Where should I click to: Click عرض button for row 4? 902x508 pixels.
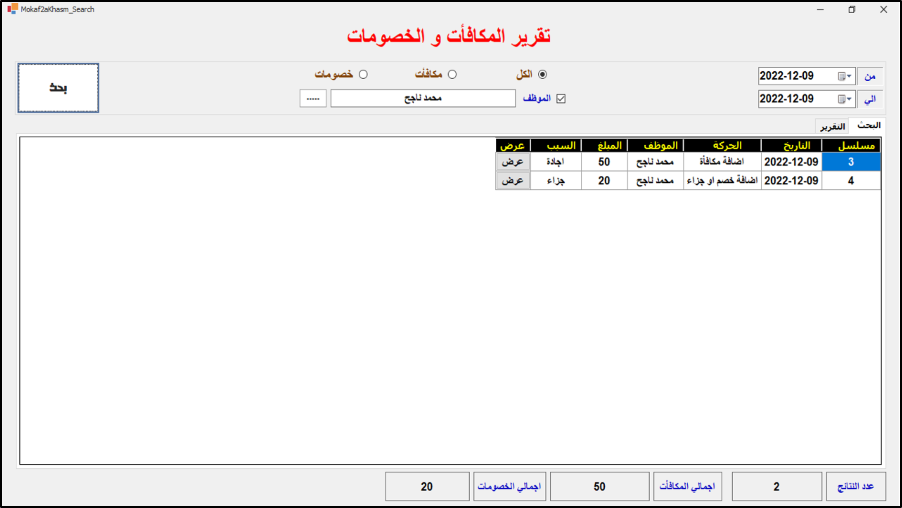tap(512, 181)
